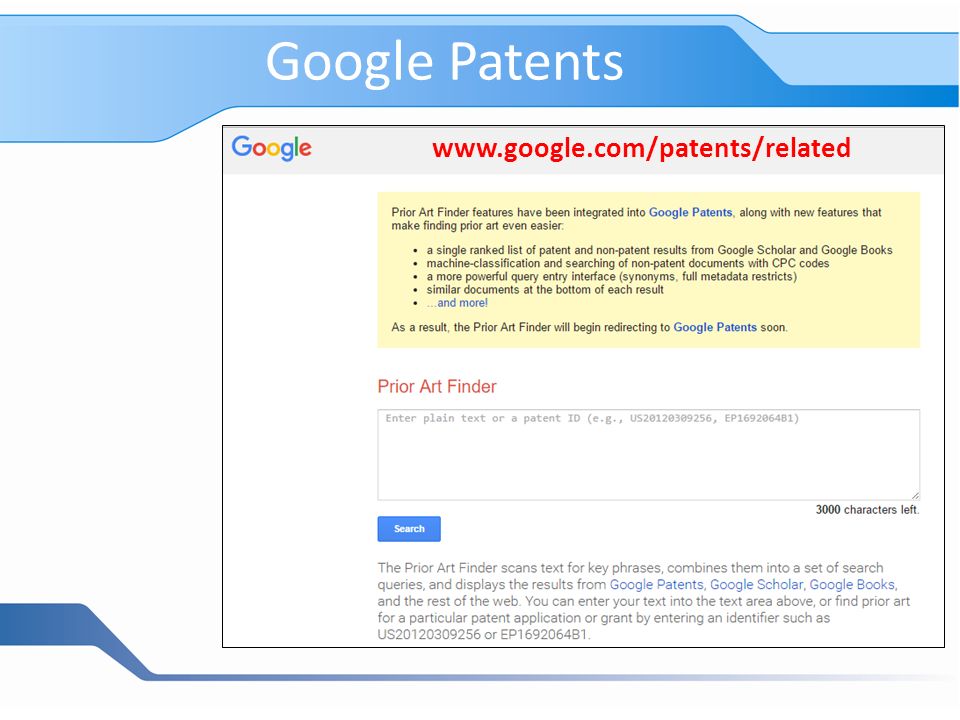Open Google Patents link in 'As a result' sentence

point(715,328)
